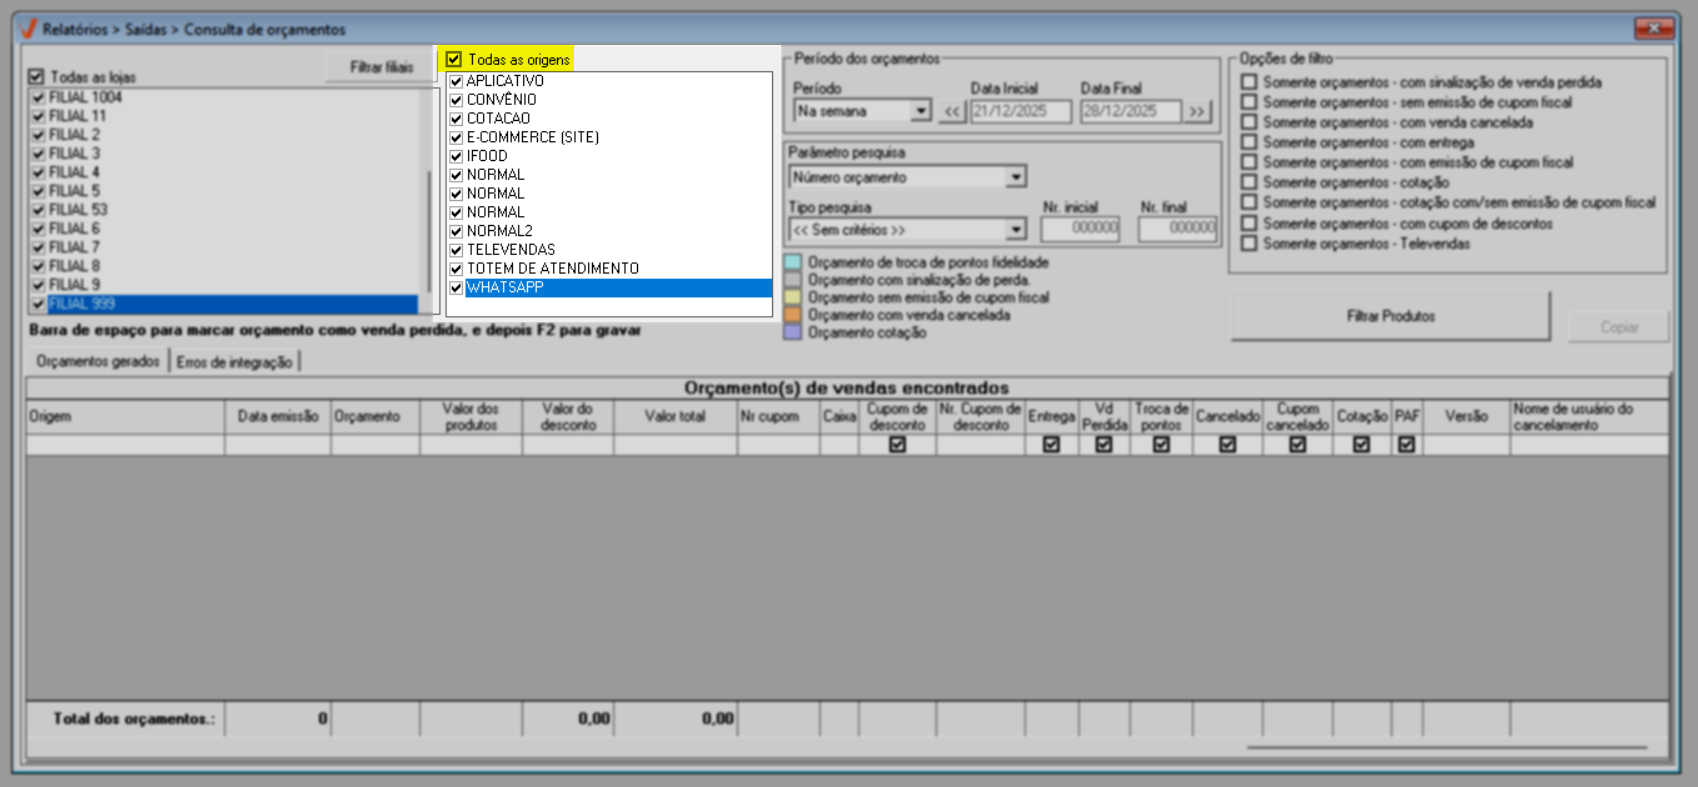
Task: Toggle the grid checkbox under Vd Perdida column
Action: (x=1104, y=445)
